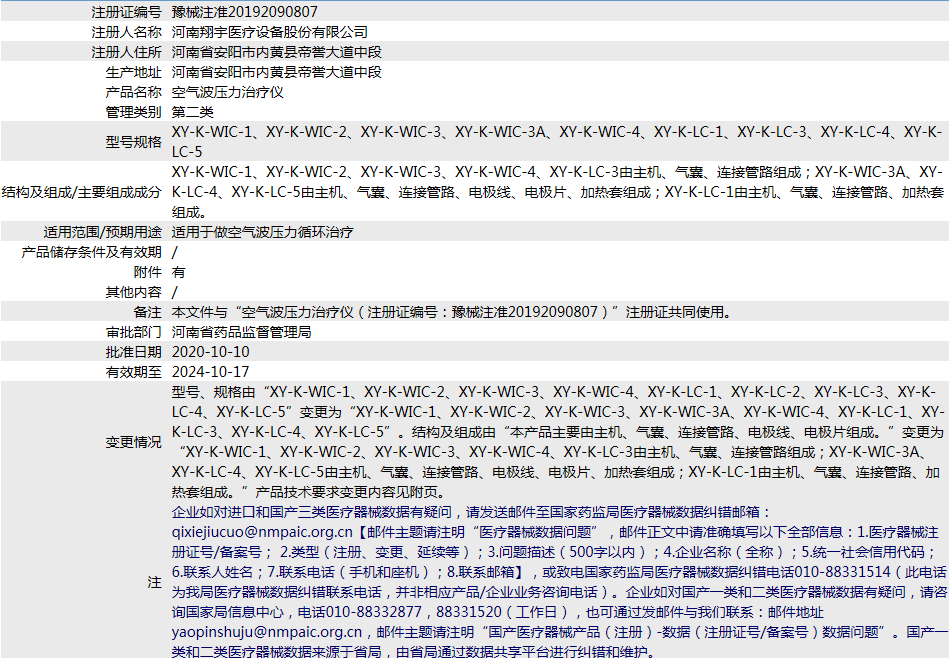Click the 注册人住所 label
Viewport: 952px width, 658px height.
[x=126, y=52]
